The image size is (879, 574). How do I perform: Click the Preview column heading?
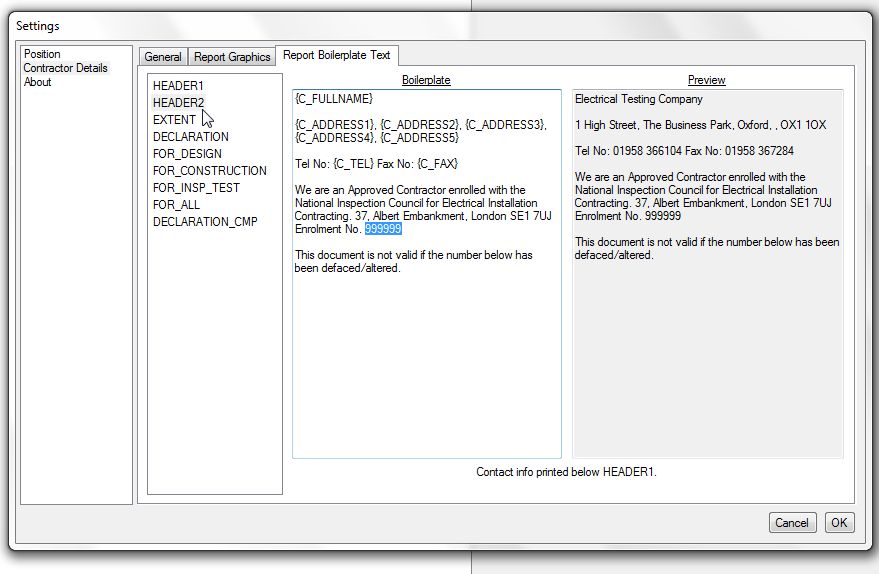pos(706,80)
